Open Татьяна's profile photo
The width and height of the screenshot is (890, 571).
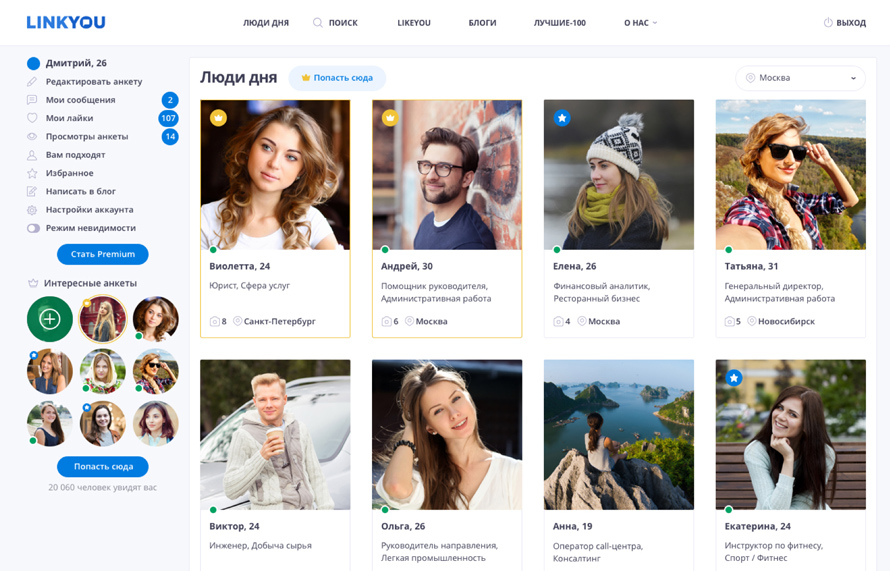coord(790,175)
